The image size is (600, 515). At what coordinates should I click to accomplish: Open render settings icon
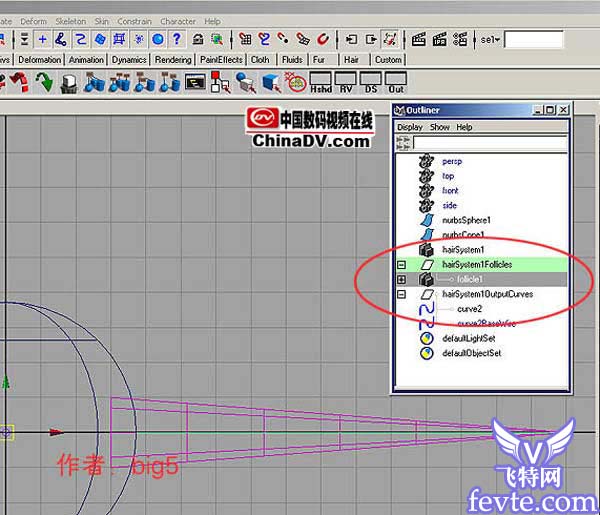460,39
